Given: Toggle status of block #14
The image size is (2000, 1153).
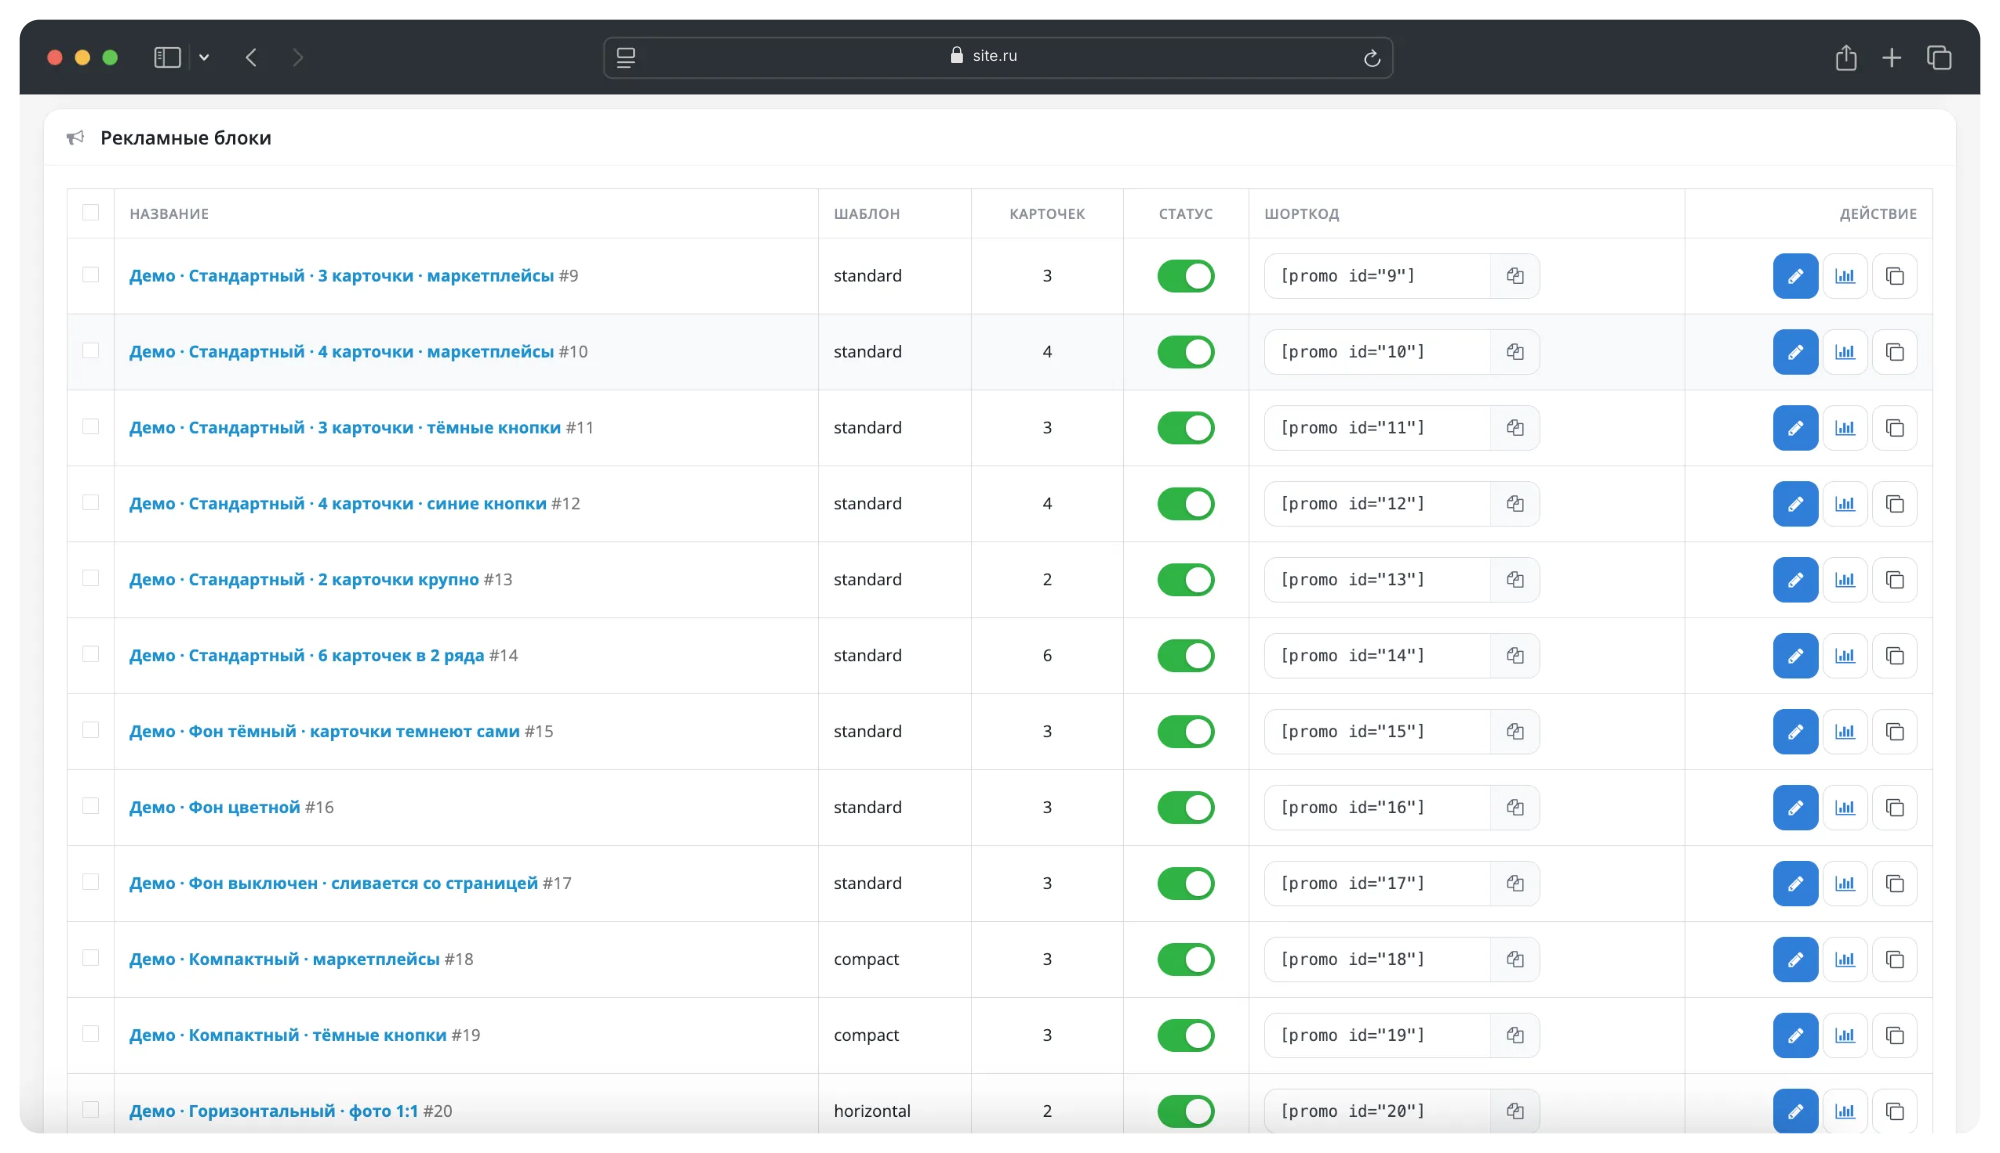Looking at the screenshot, I should click(x=1185, y=656).
